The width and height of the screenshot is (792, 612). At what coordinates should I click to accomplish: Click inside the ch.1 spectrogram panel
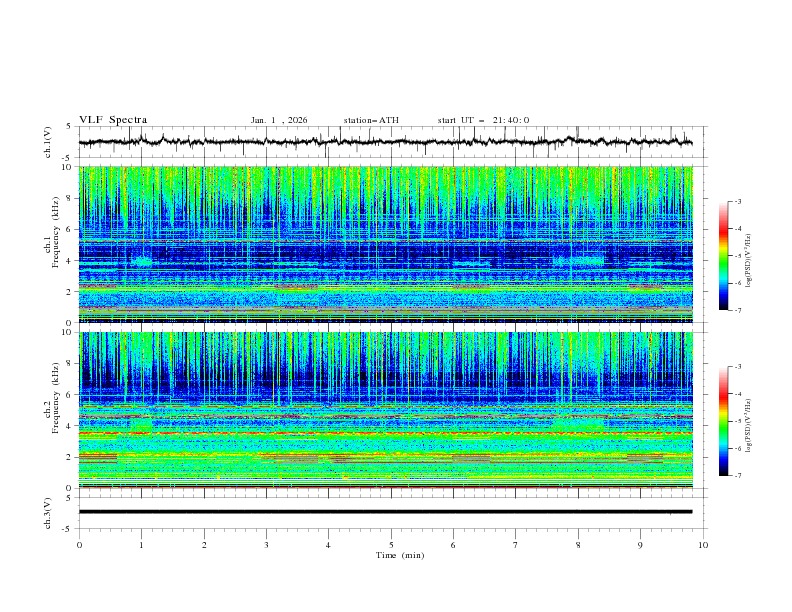click(x=386, y=244)
